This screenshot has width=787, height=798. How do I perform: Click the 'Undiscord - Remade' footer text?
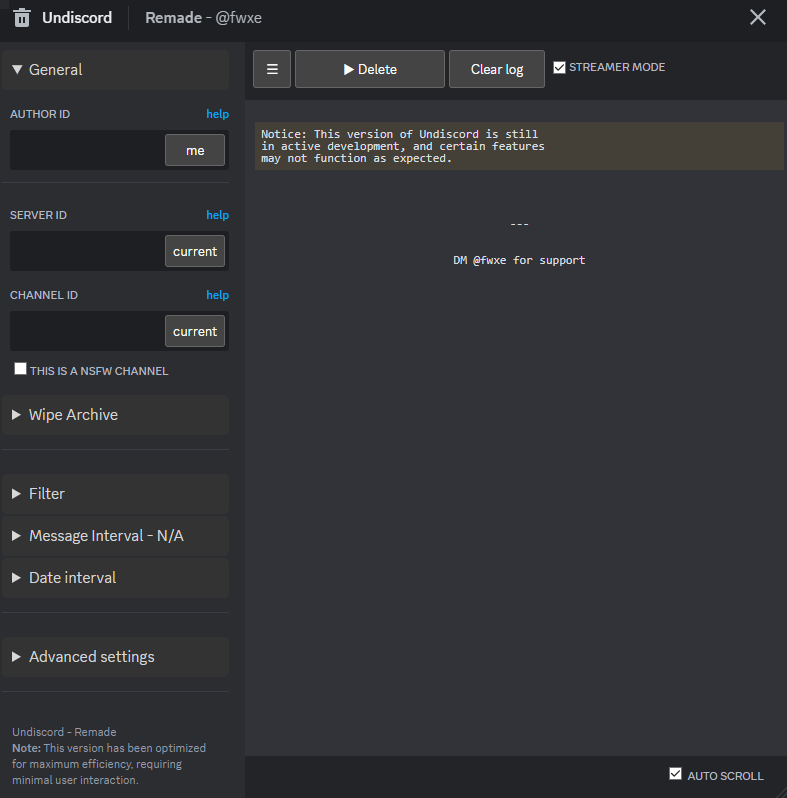pyautogui.click(x=64, y=732)
